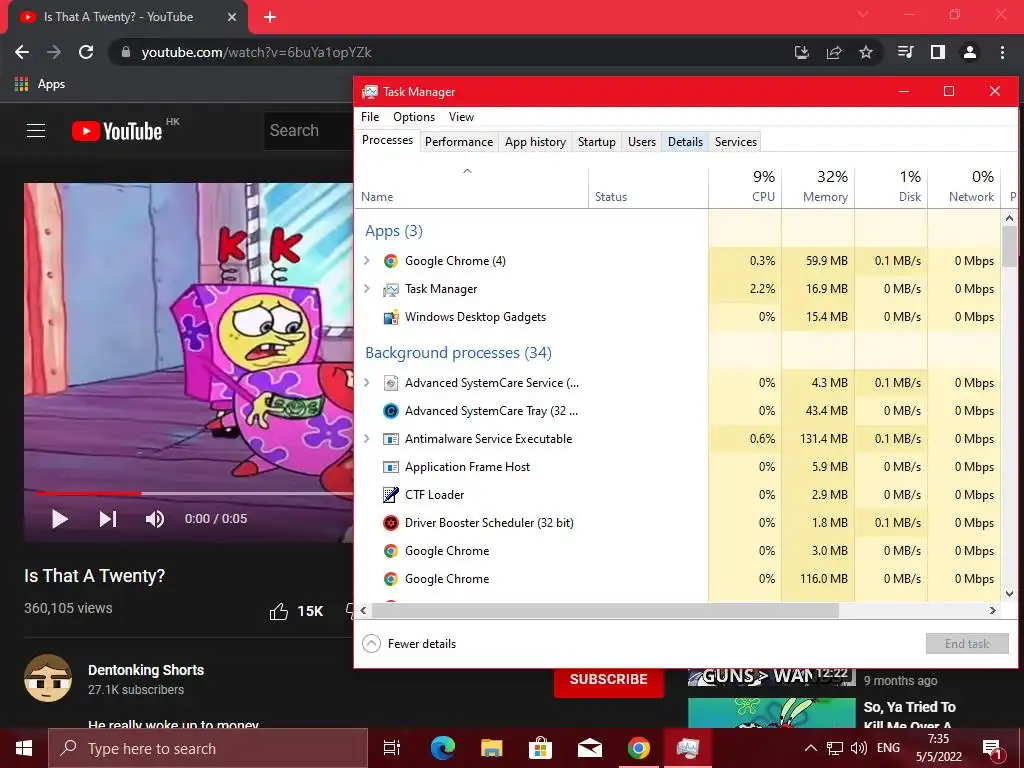The image size is (1024, 768).
Task: Open Windows Start menu
Action: pos(24,748)
